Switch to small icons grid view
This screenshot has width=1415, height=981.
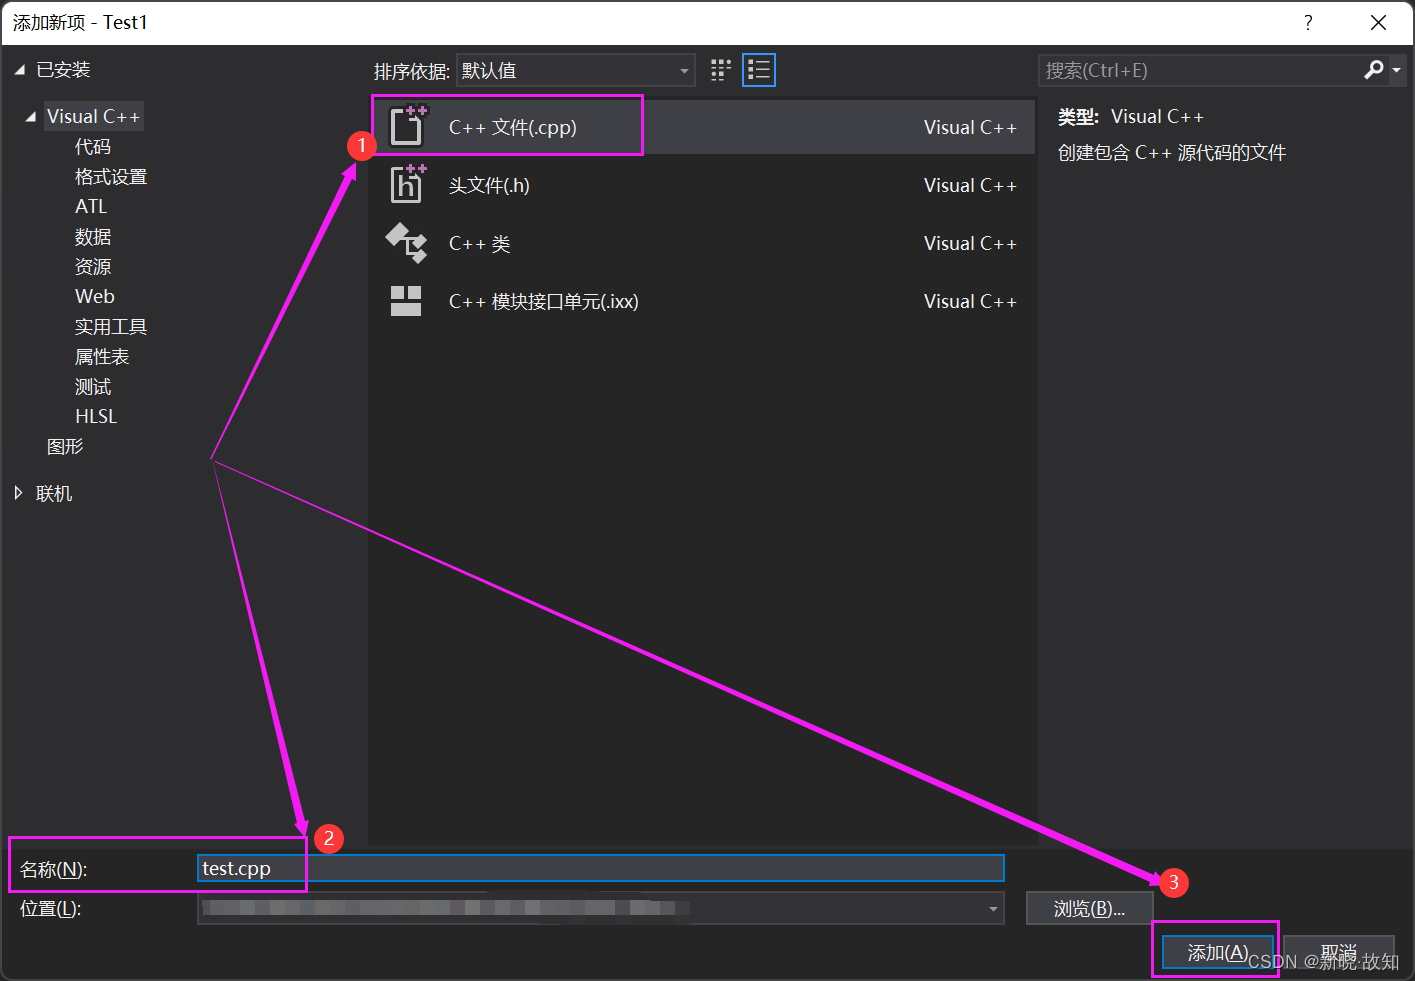(721, 70)
